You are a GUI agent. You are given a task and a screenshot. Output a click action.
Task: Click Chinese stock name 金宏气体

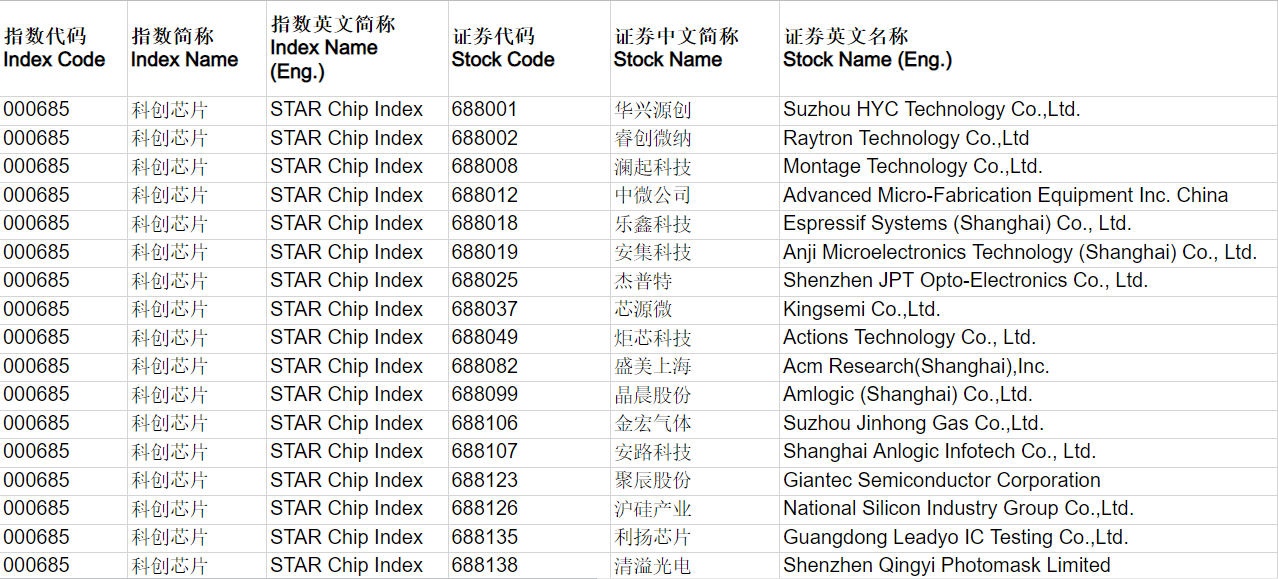(x=653, y=423)
